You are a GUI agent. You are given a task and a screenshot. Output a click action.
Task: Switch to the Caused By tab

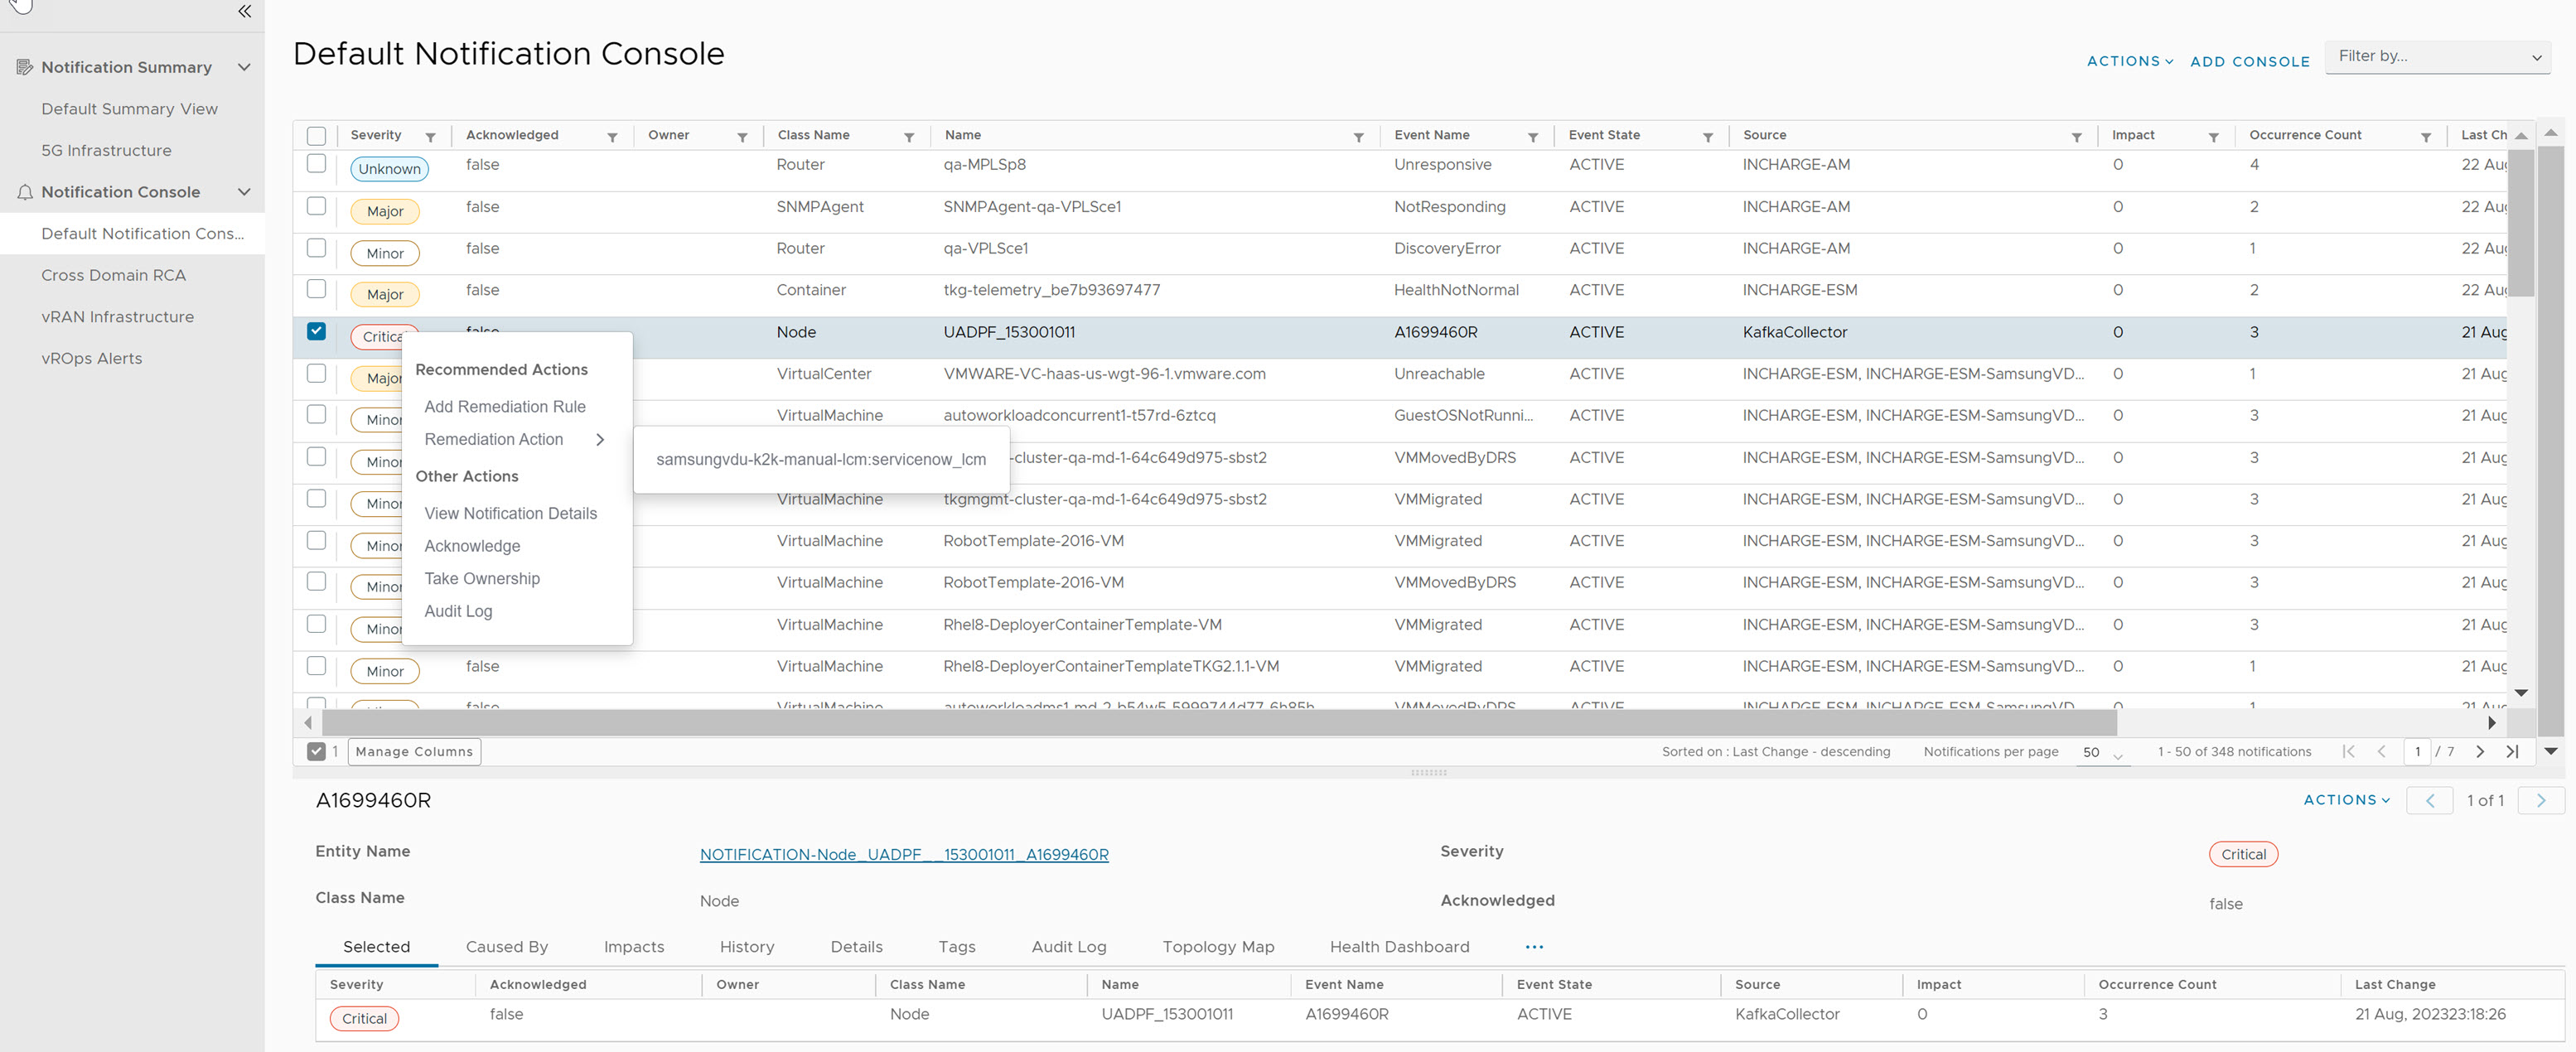[506, 947]
